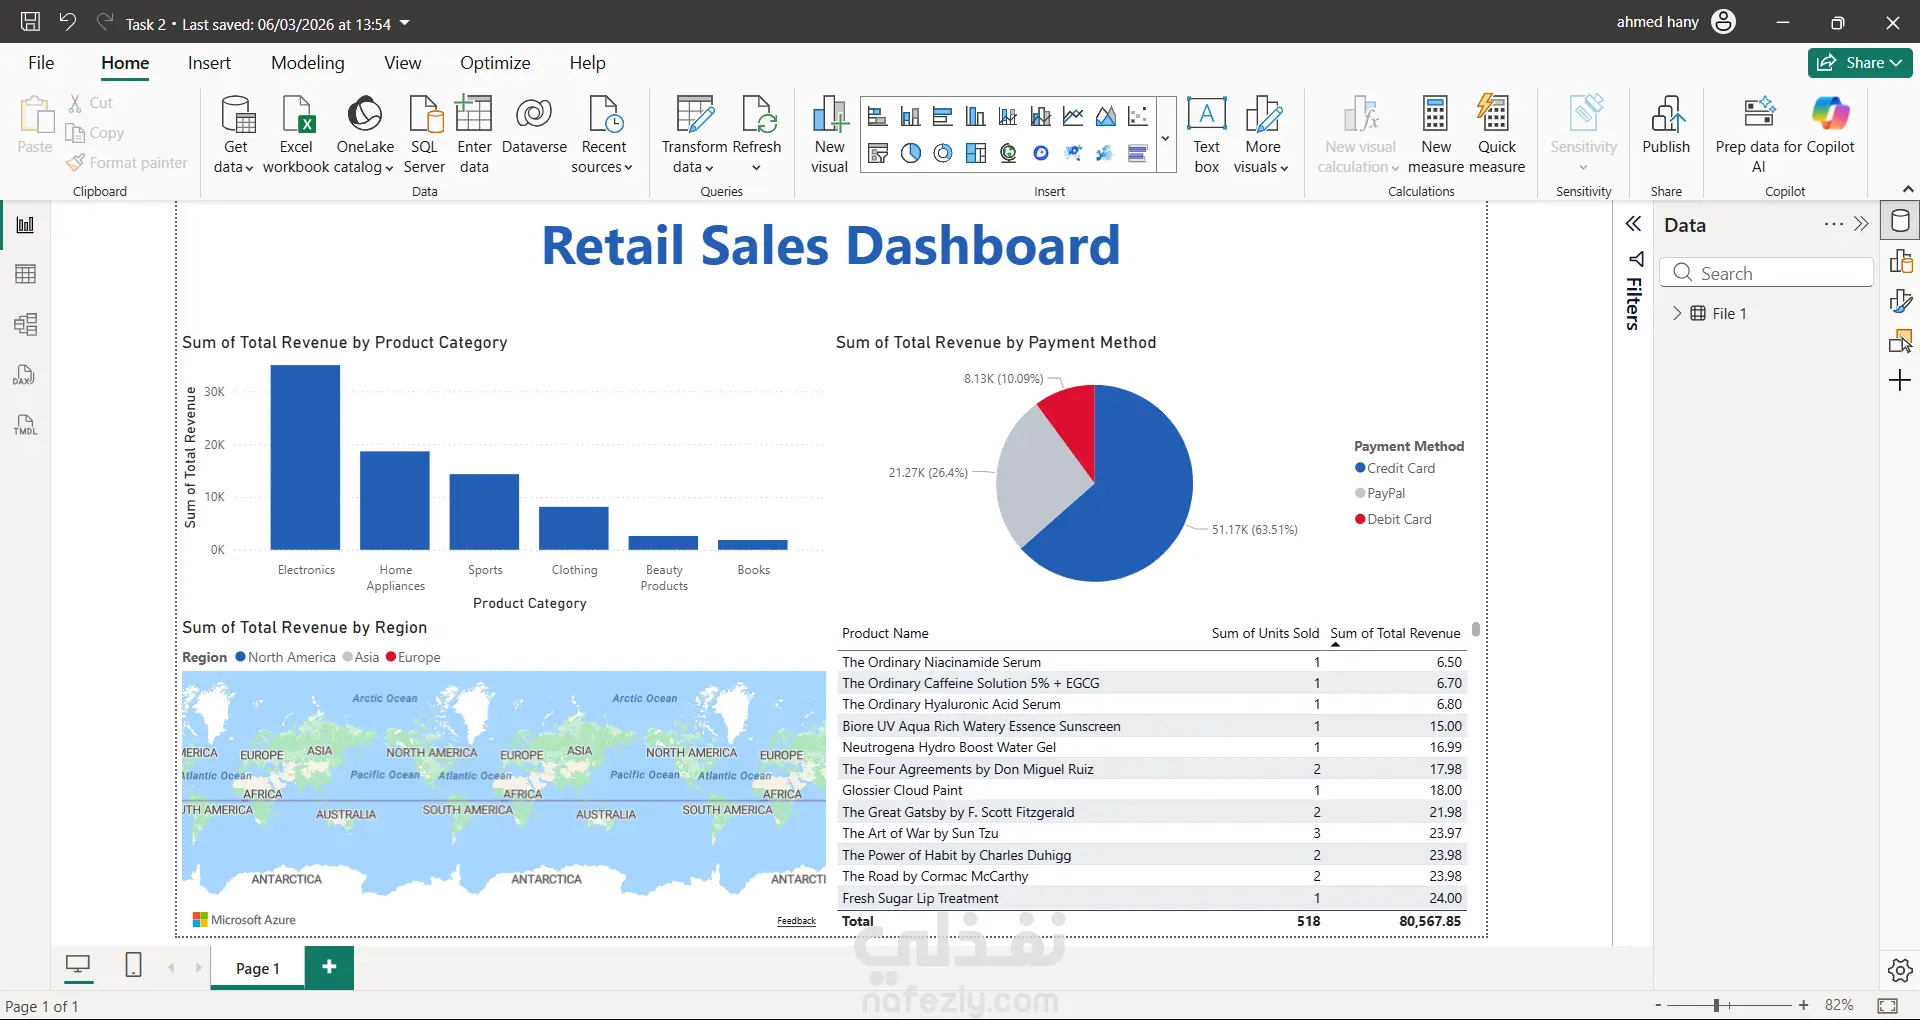Image resolution: width=1920 pixels, height=1020 pixels.
Task: Insert a scatter chart visual
Action: pyautogui.click(x=1138, y=117)
